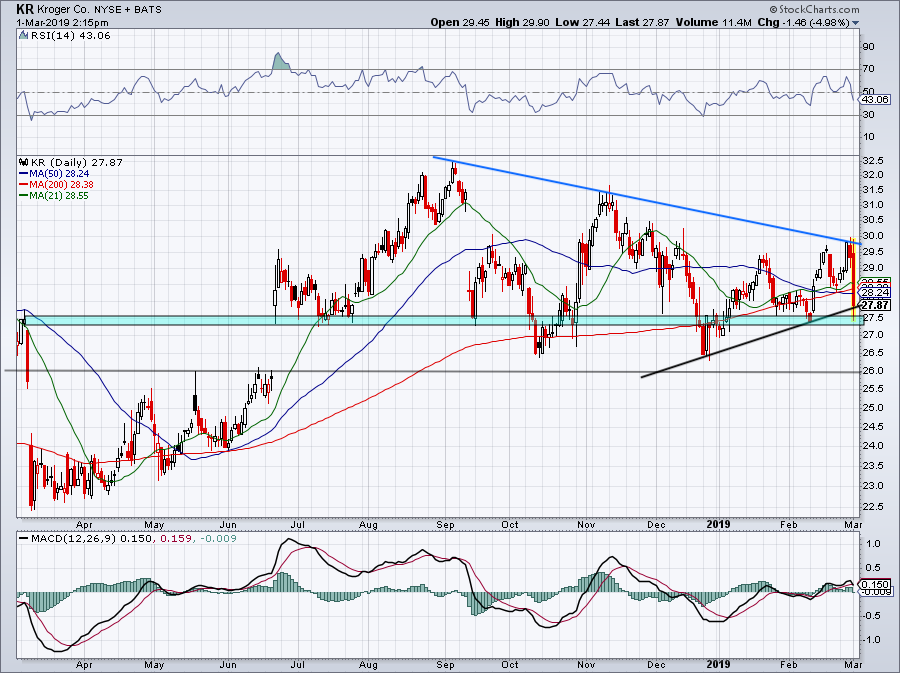Image resolution: width=900 pixels, height=673 pixels.
Task: Click the blue MA(50) legend line
Action: pyautogui.click(x=24, y=174)
